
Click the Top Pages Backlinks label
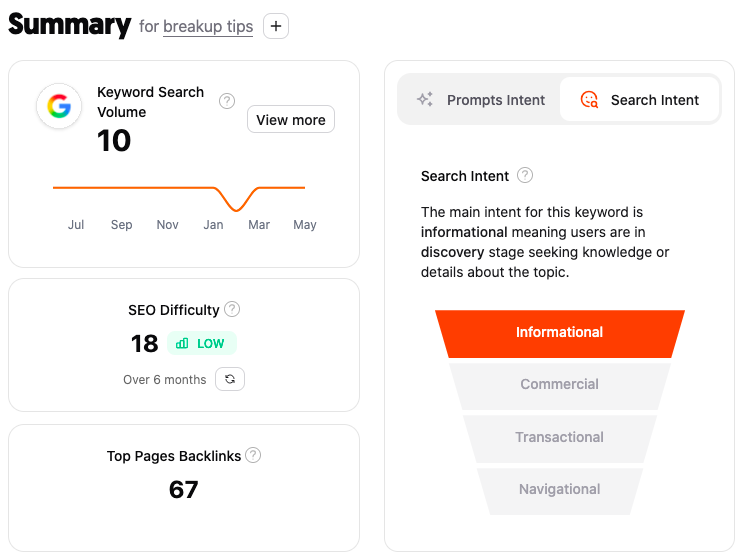click(174, 456)
